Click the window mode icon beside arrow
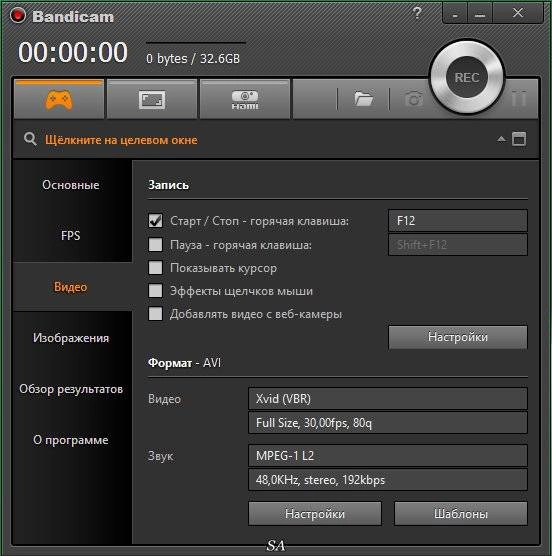The height and width of the screenshot is (556, 552). (519, 139)
